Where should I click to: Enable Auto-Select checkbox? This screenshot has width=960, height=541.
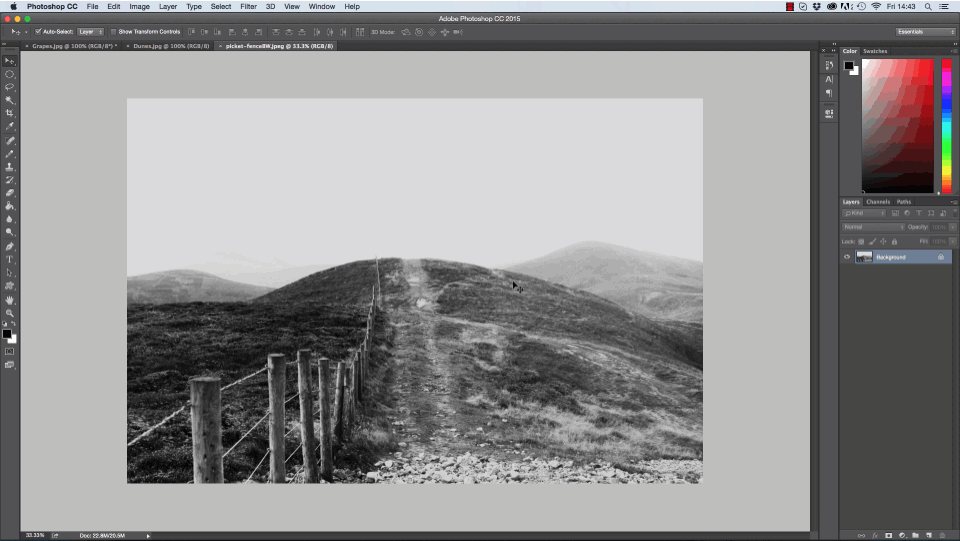[38, 32]
